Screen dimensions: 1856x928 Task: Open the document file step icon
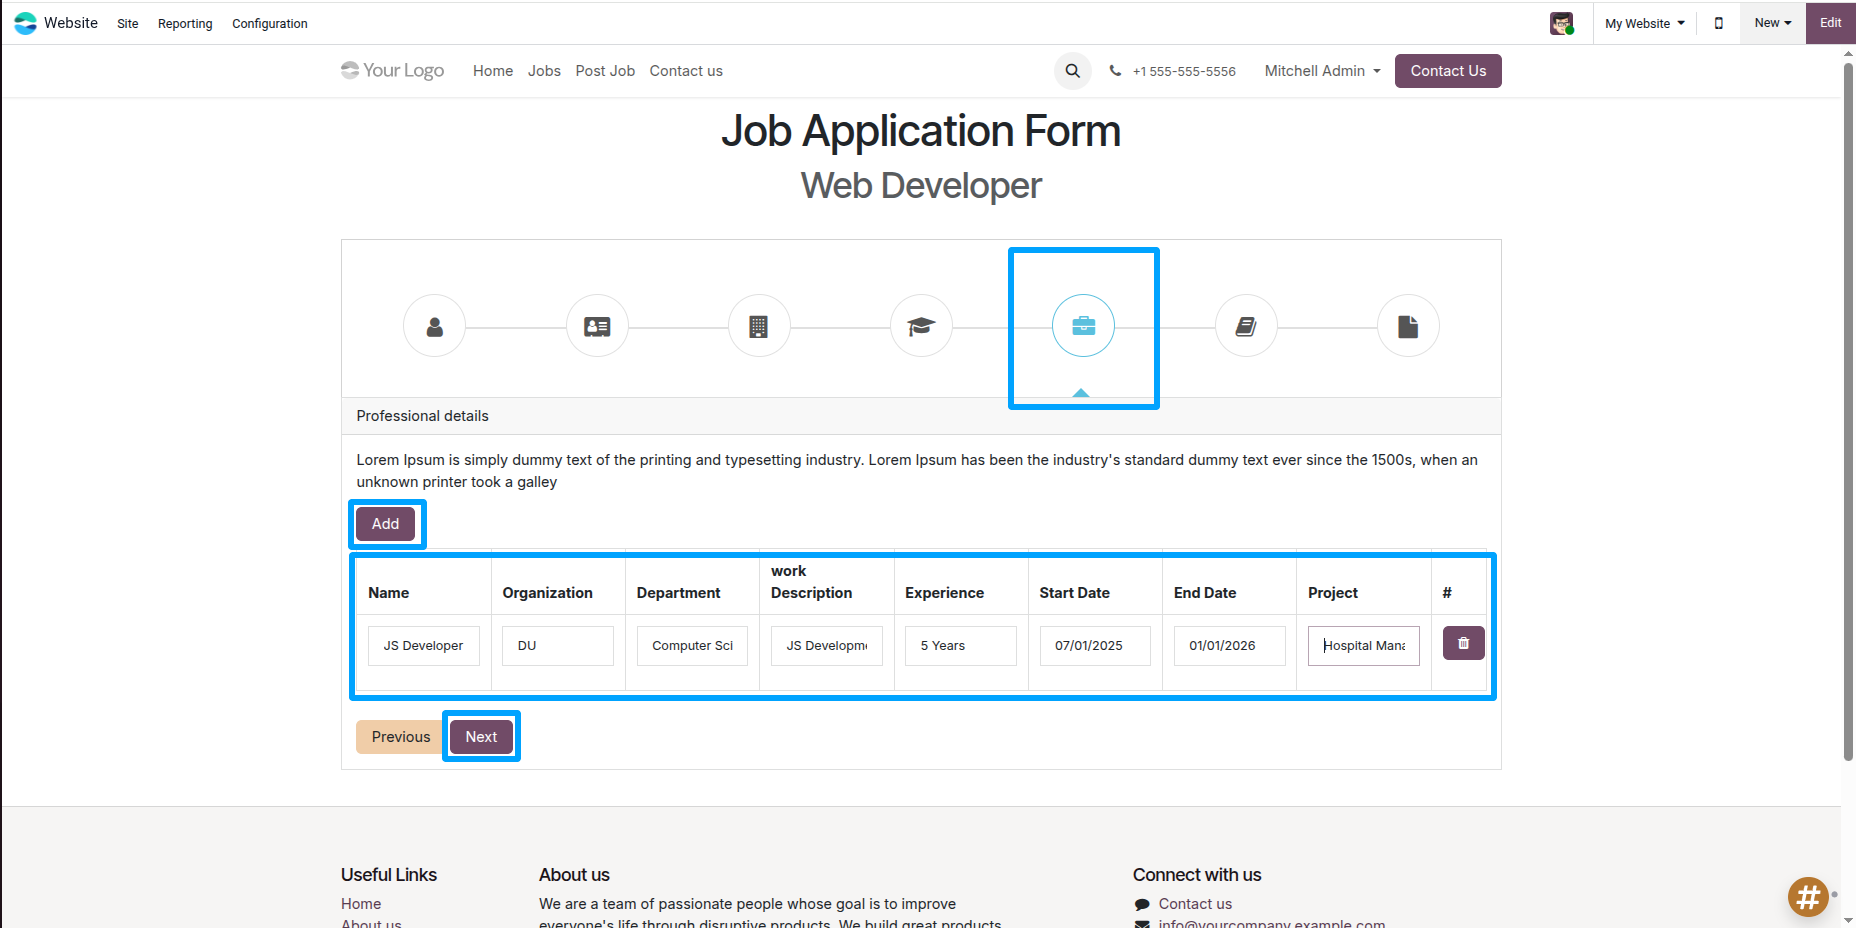(1408, 326)
